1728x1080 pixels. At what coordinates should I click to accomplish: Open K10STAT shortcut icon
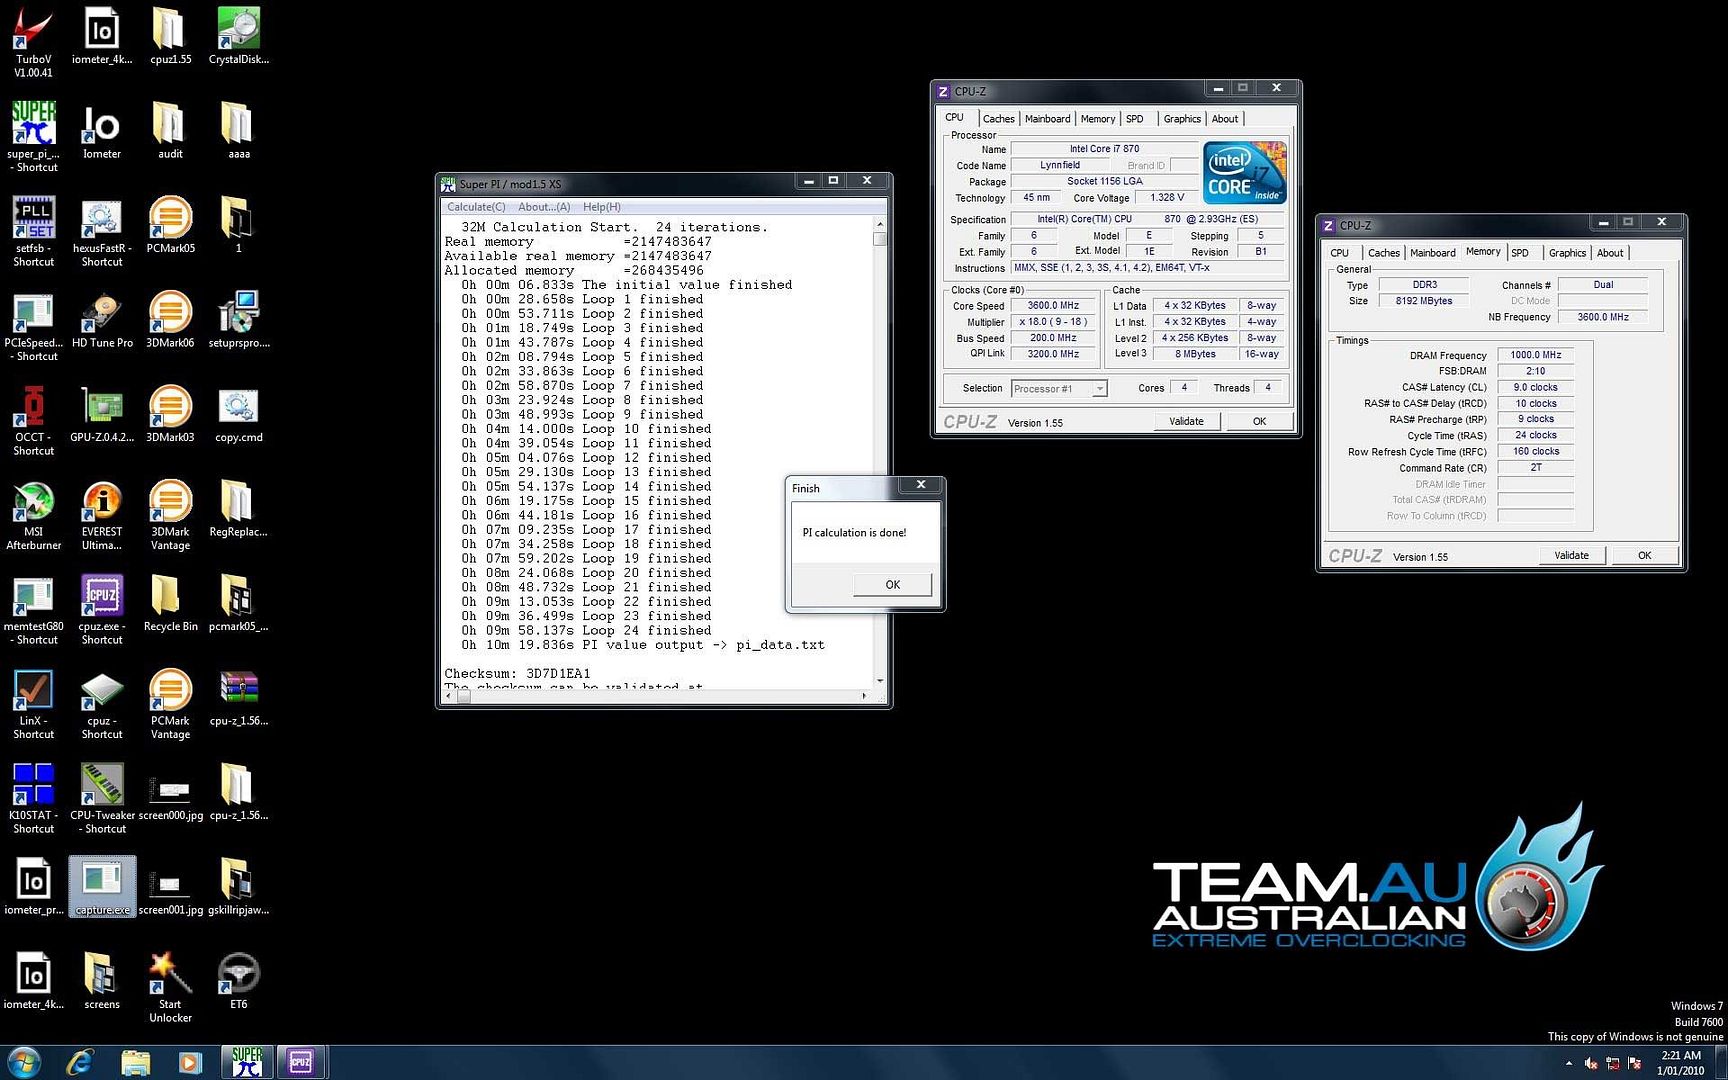[x=33, y=798]
